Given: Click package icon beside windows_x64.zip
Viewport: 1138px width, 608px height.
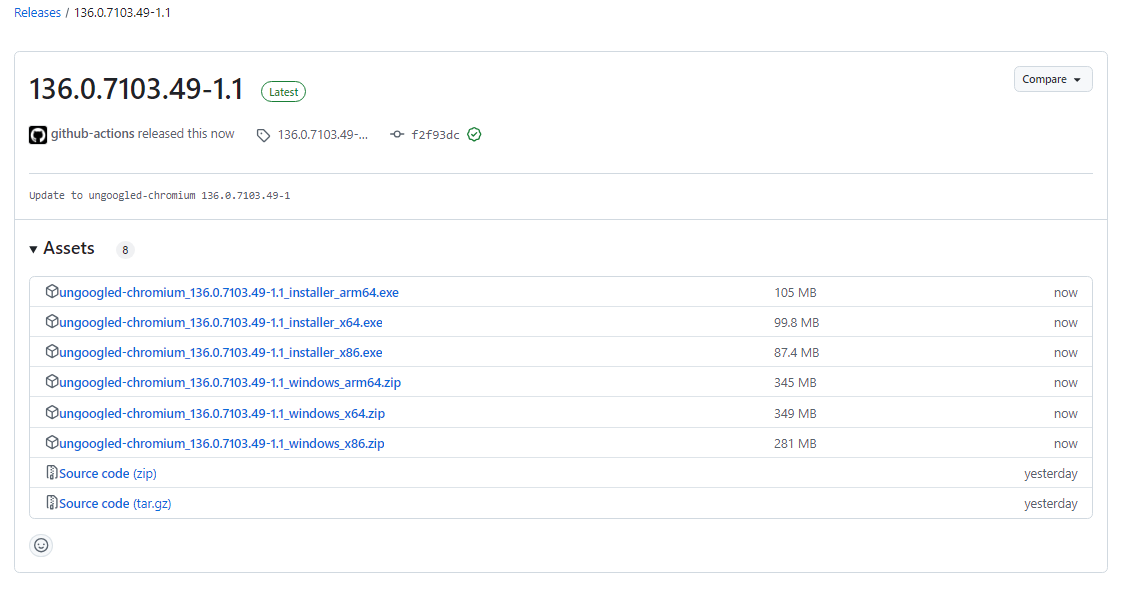Looking at the screenshot, I should [52, 412].
